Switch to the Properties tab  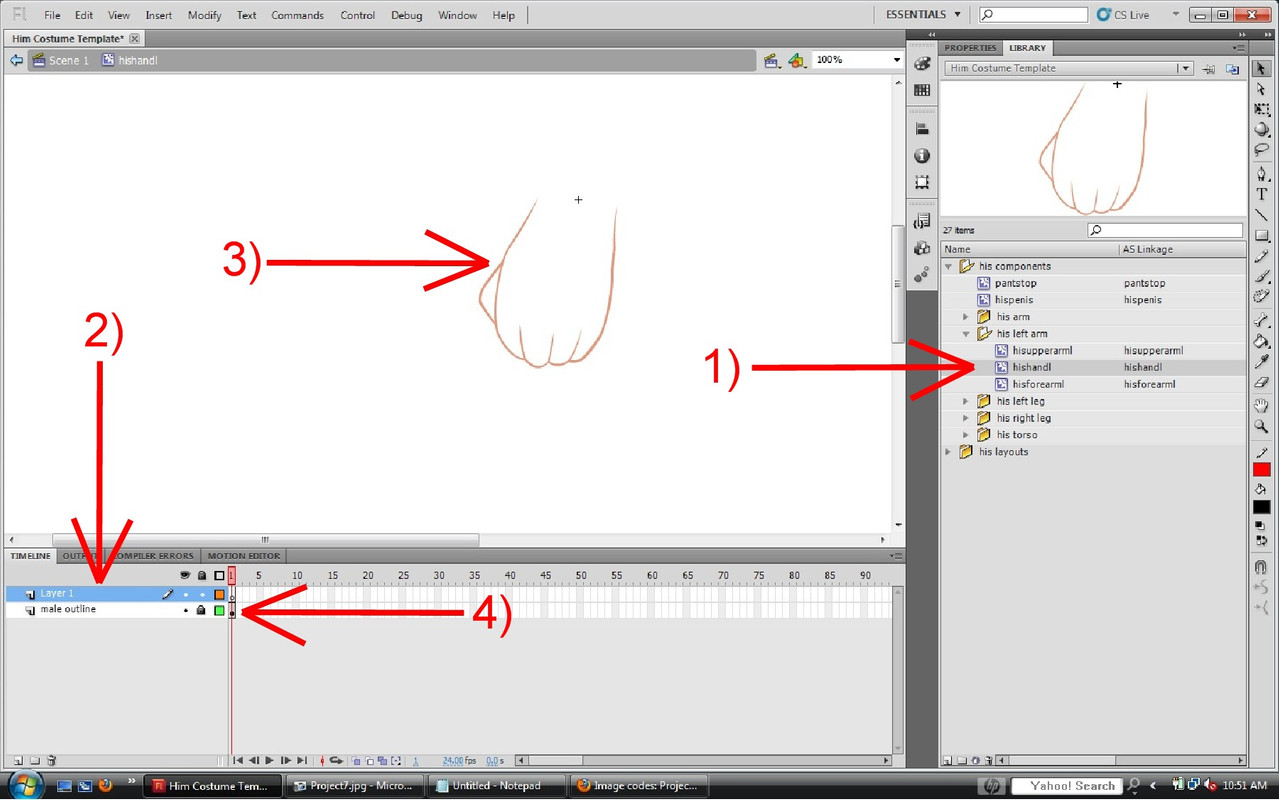coord(970,48)
